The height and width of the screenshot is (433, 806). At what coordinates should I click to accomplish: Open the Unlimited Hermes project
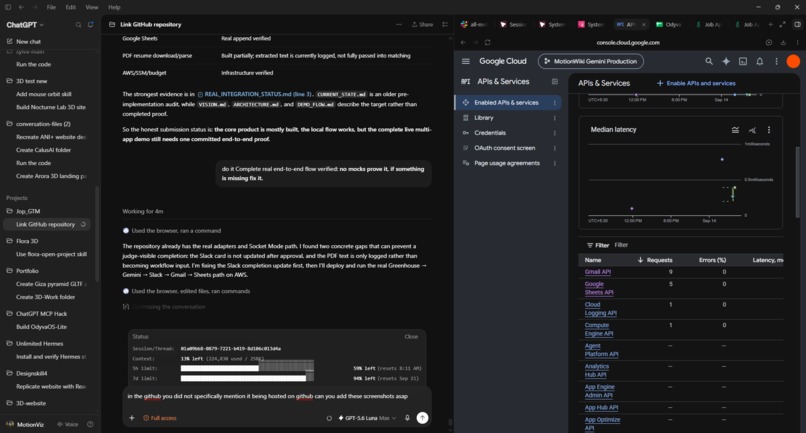click(39, 343)
